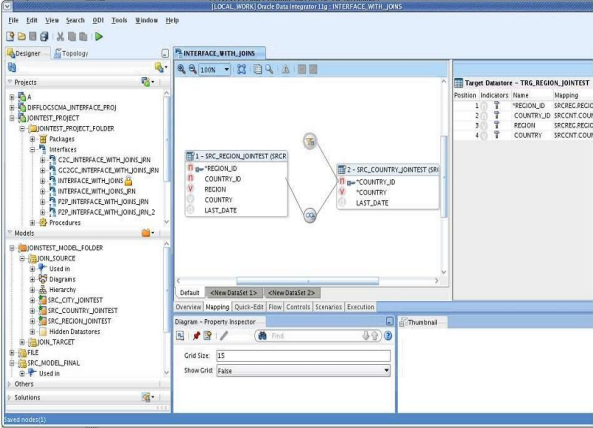Click the warning triangle errors icon
The image size is (593, 428).
[x=286, y=69]
